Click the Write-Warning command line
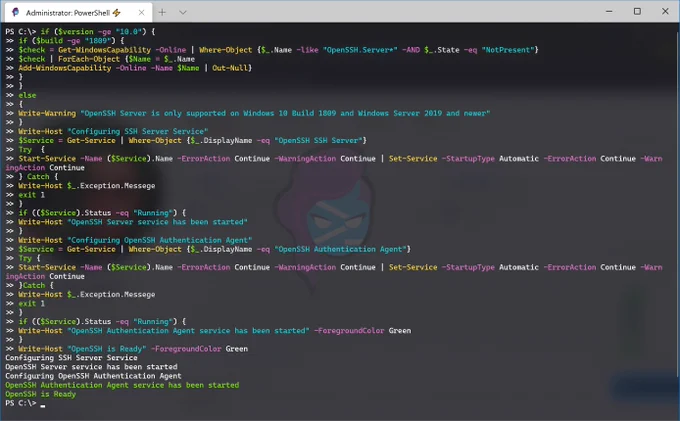680x421 pixels. click(248, 113)
